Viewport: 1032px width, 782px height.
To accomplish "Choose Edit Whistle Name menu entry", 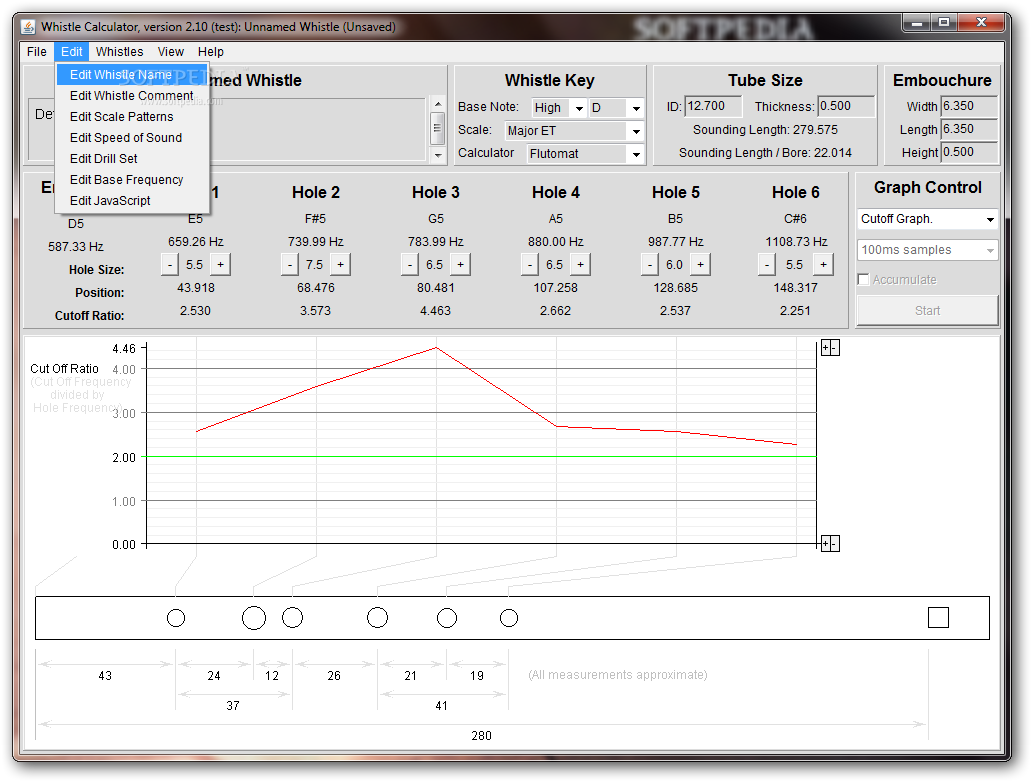I will pyautogui.click(x=132, y=74).
